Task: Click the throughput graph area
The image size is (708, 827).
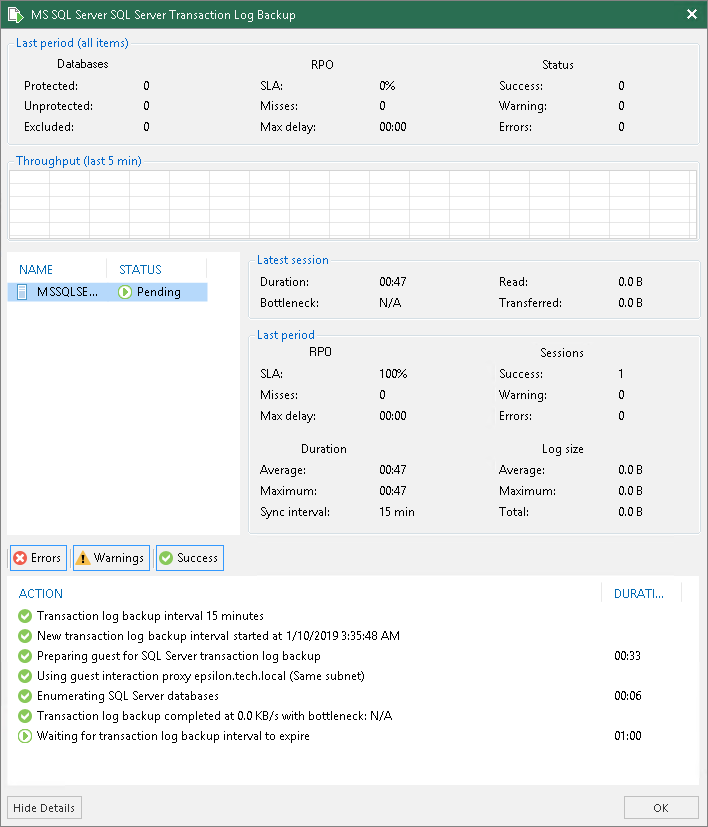Action: pos(353,204)
